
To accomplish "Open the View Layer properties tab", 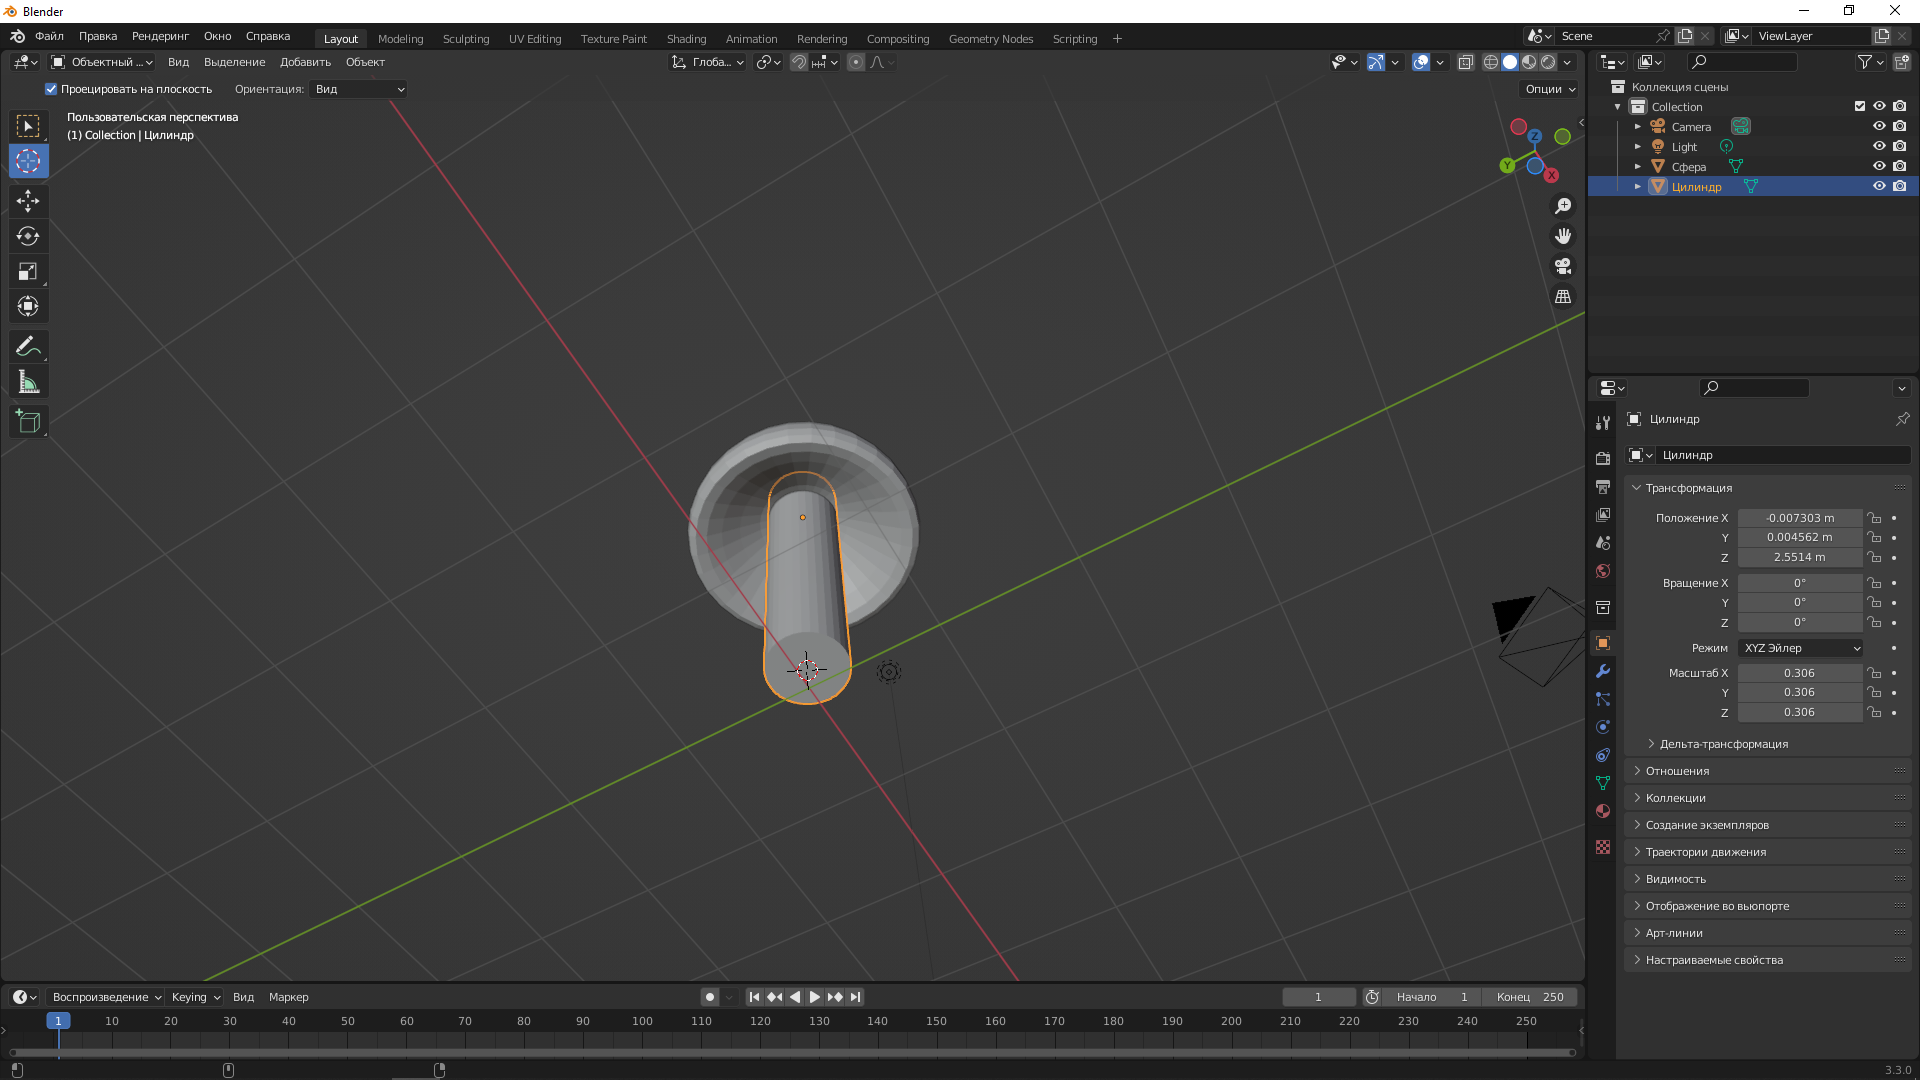I will (1603, 514).
